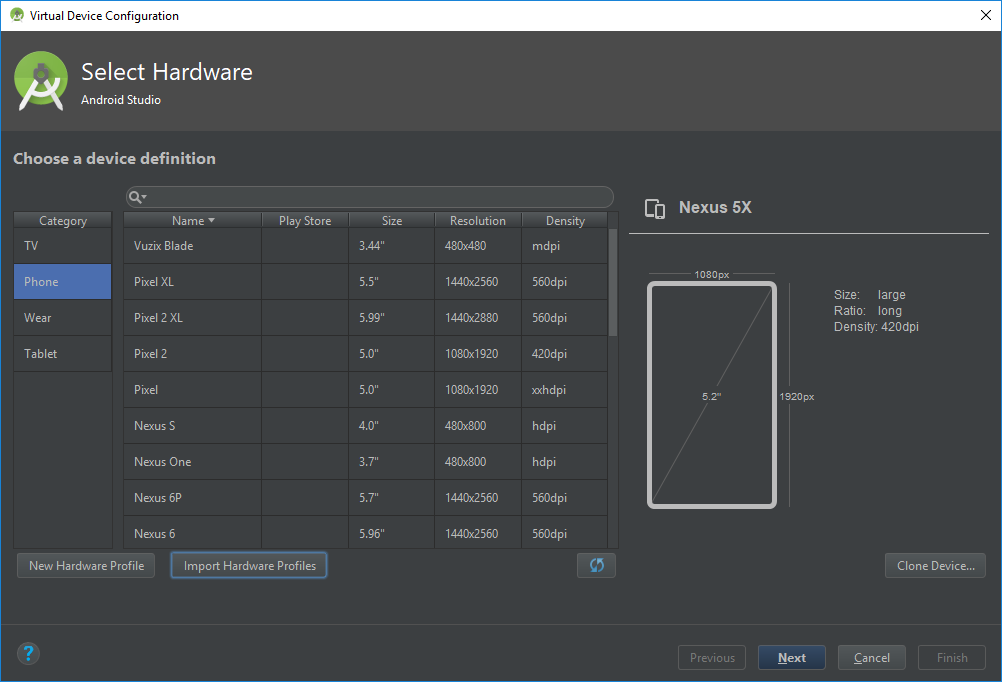The image size is (1002, 682).
Task: Select the Phone category
Action: 63,282
